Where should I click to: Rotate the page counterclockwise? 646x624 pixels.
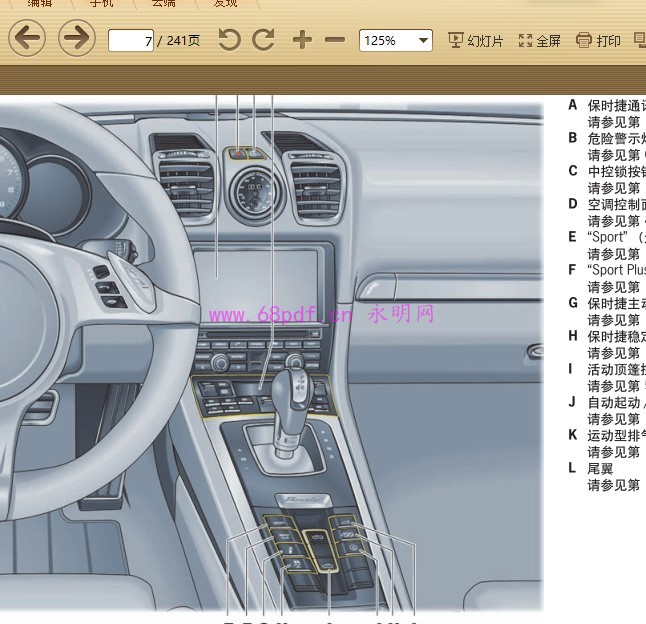(229, 40)
